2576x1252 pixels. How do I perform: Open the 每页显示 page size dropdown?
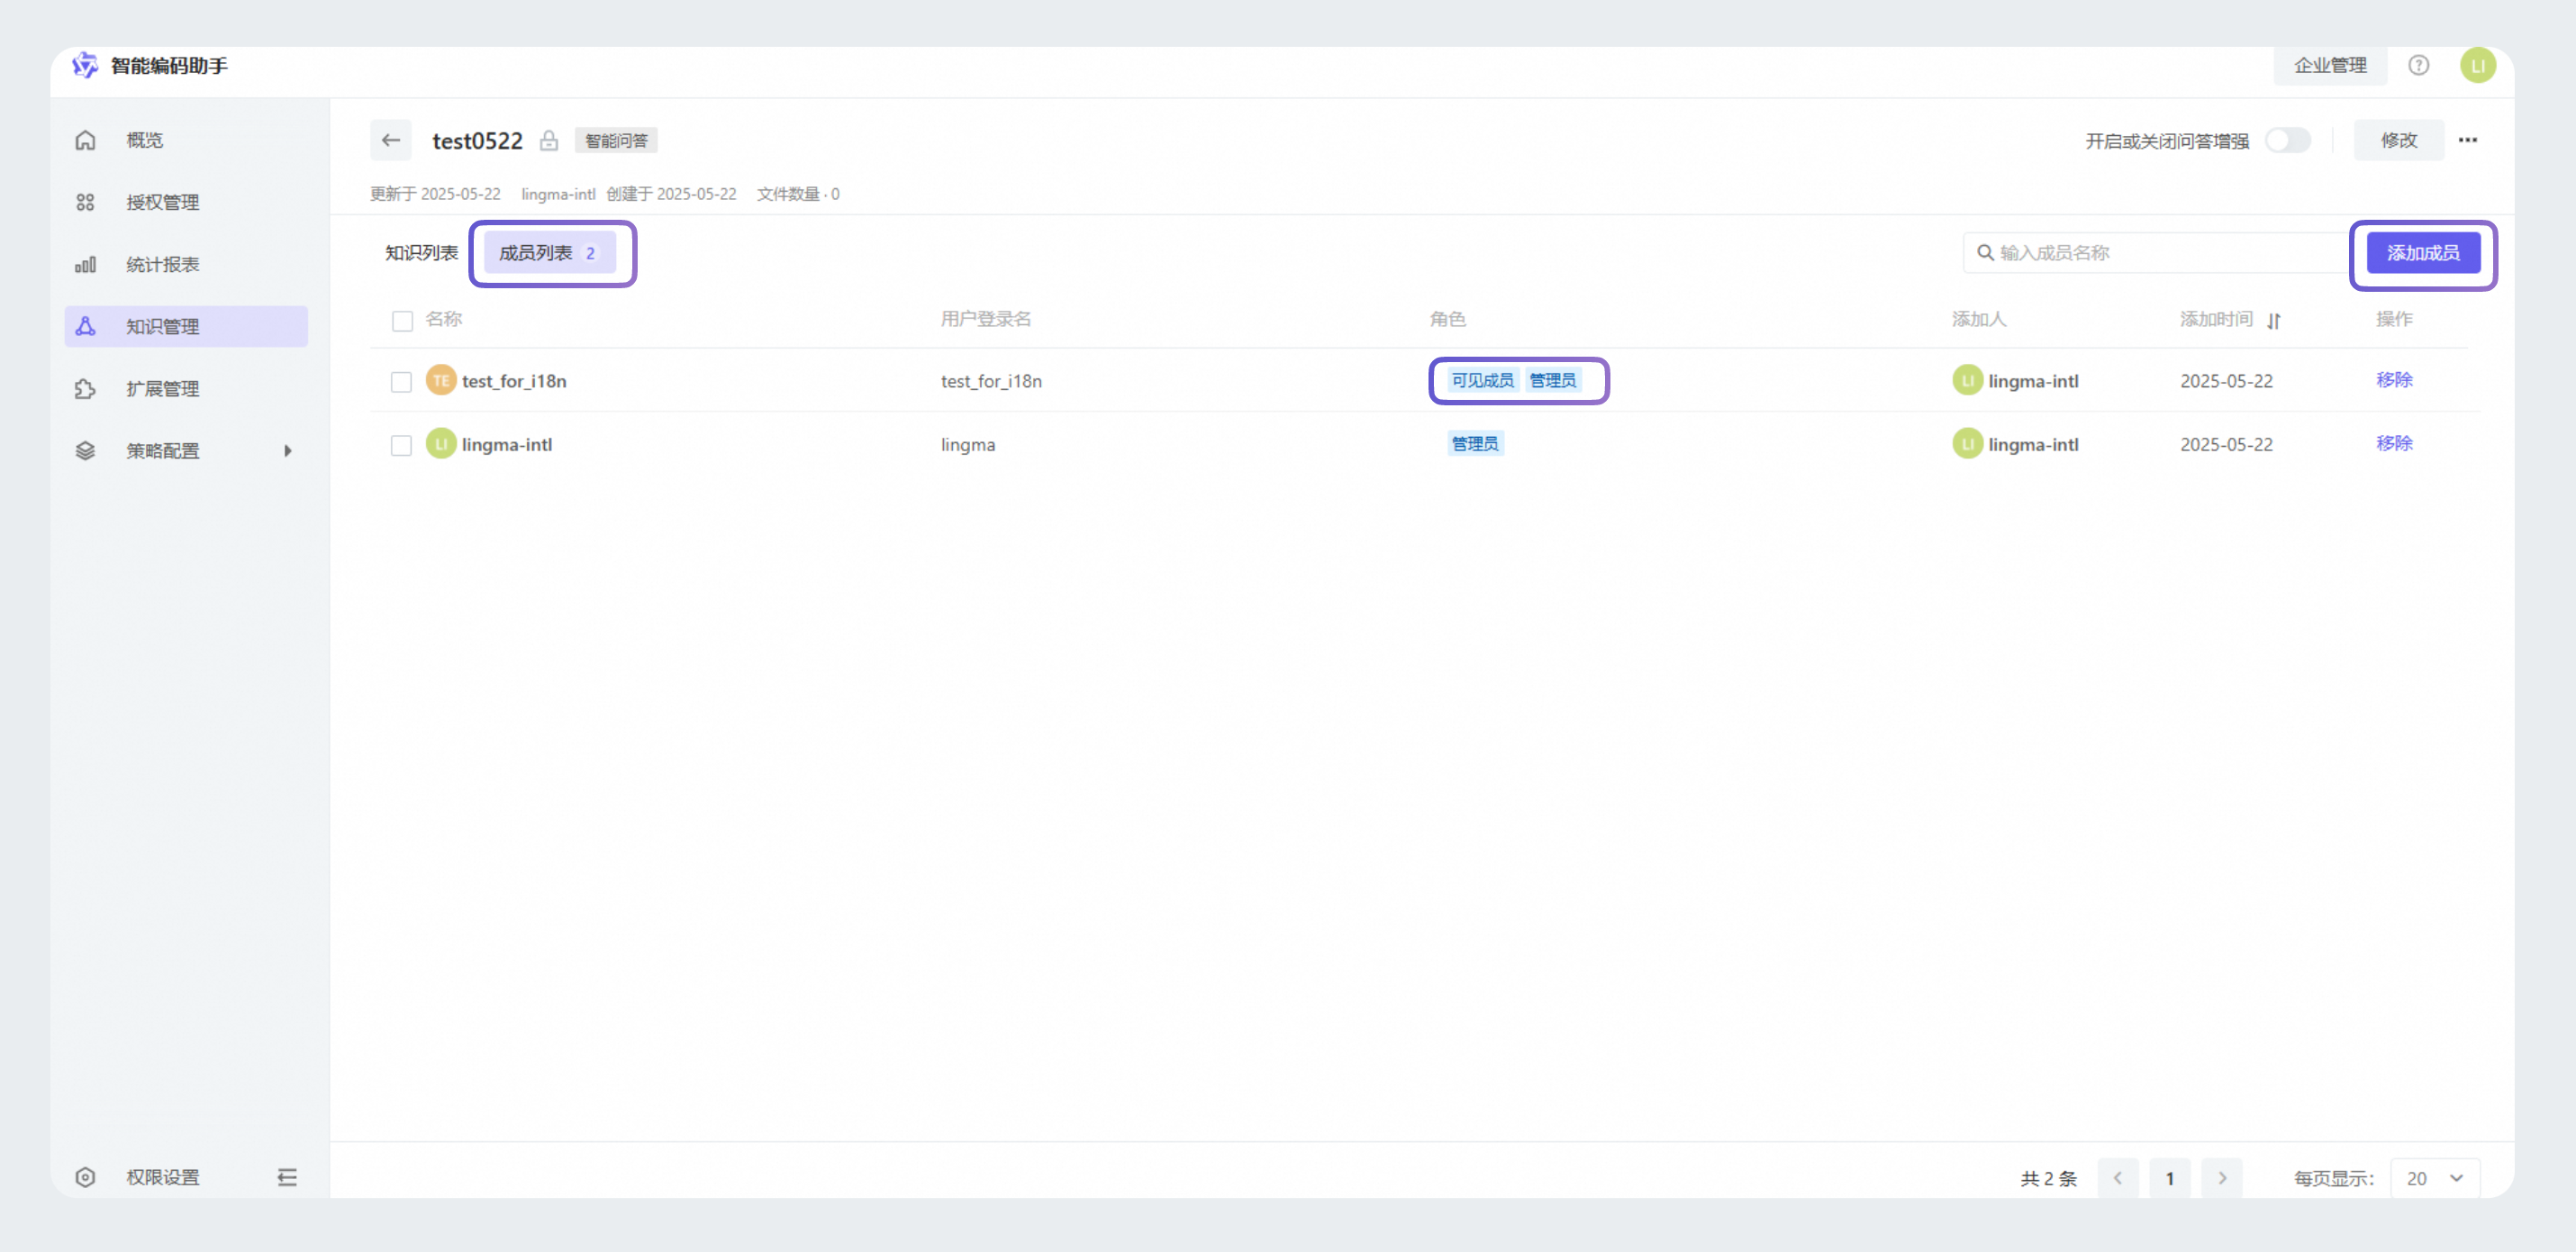pyautogui.click(x=2434, y=1178)
